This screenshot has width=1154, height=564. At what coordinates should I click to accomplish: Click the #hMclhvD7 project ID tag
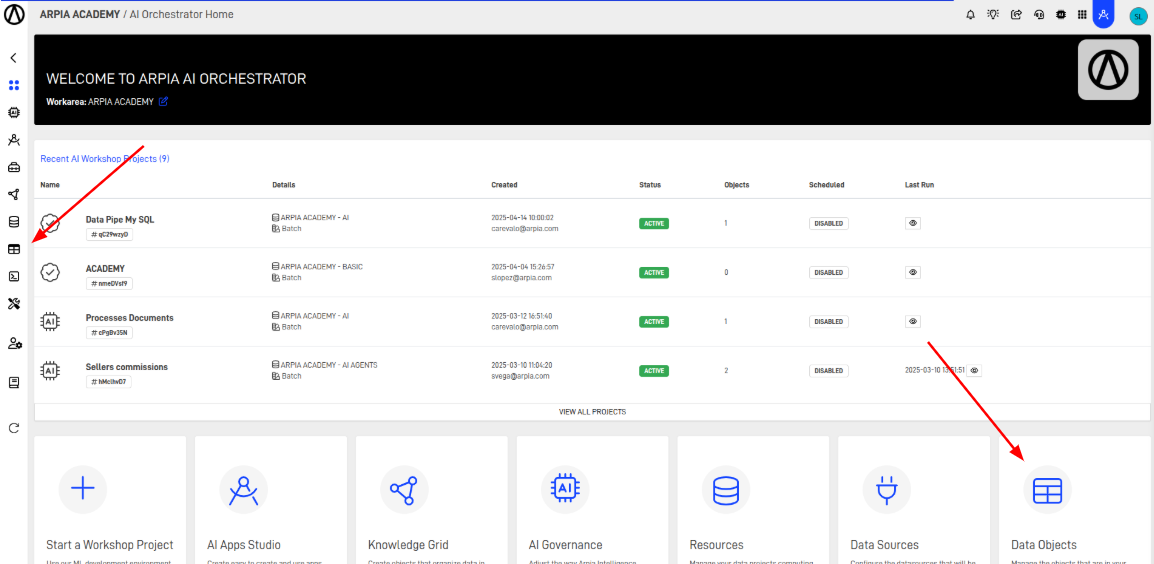click(109, 381)
